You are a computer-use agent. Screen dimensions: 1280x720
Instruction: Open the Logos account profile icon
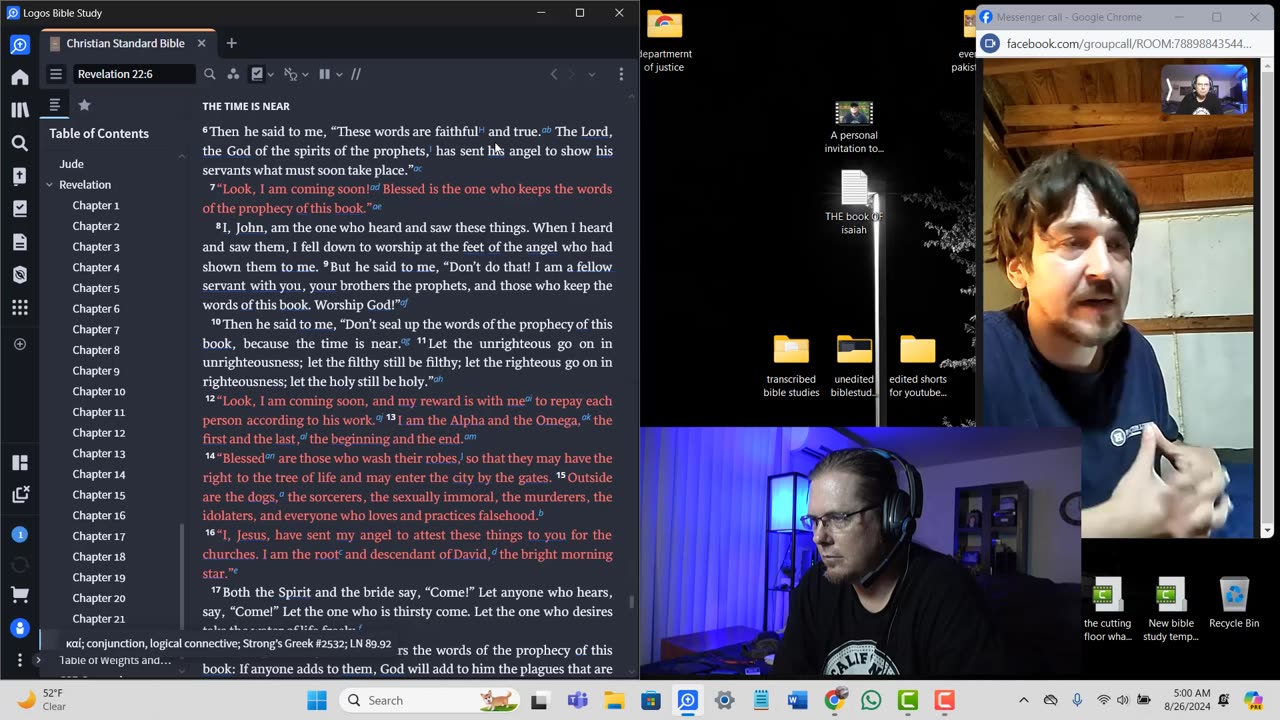20,628
